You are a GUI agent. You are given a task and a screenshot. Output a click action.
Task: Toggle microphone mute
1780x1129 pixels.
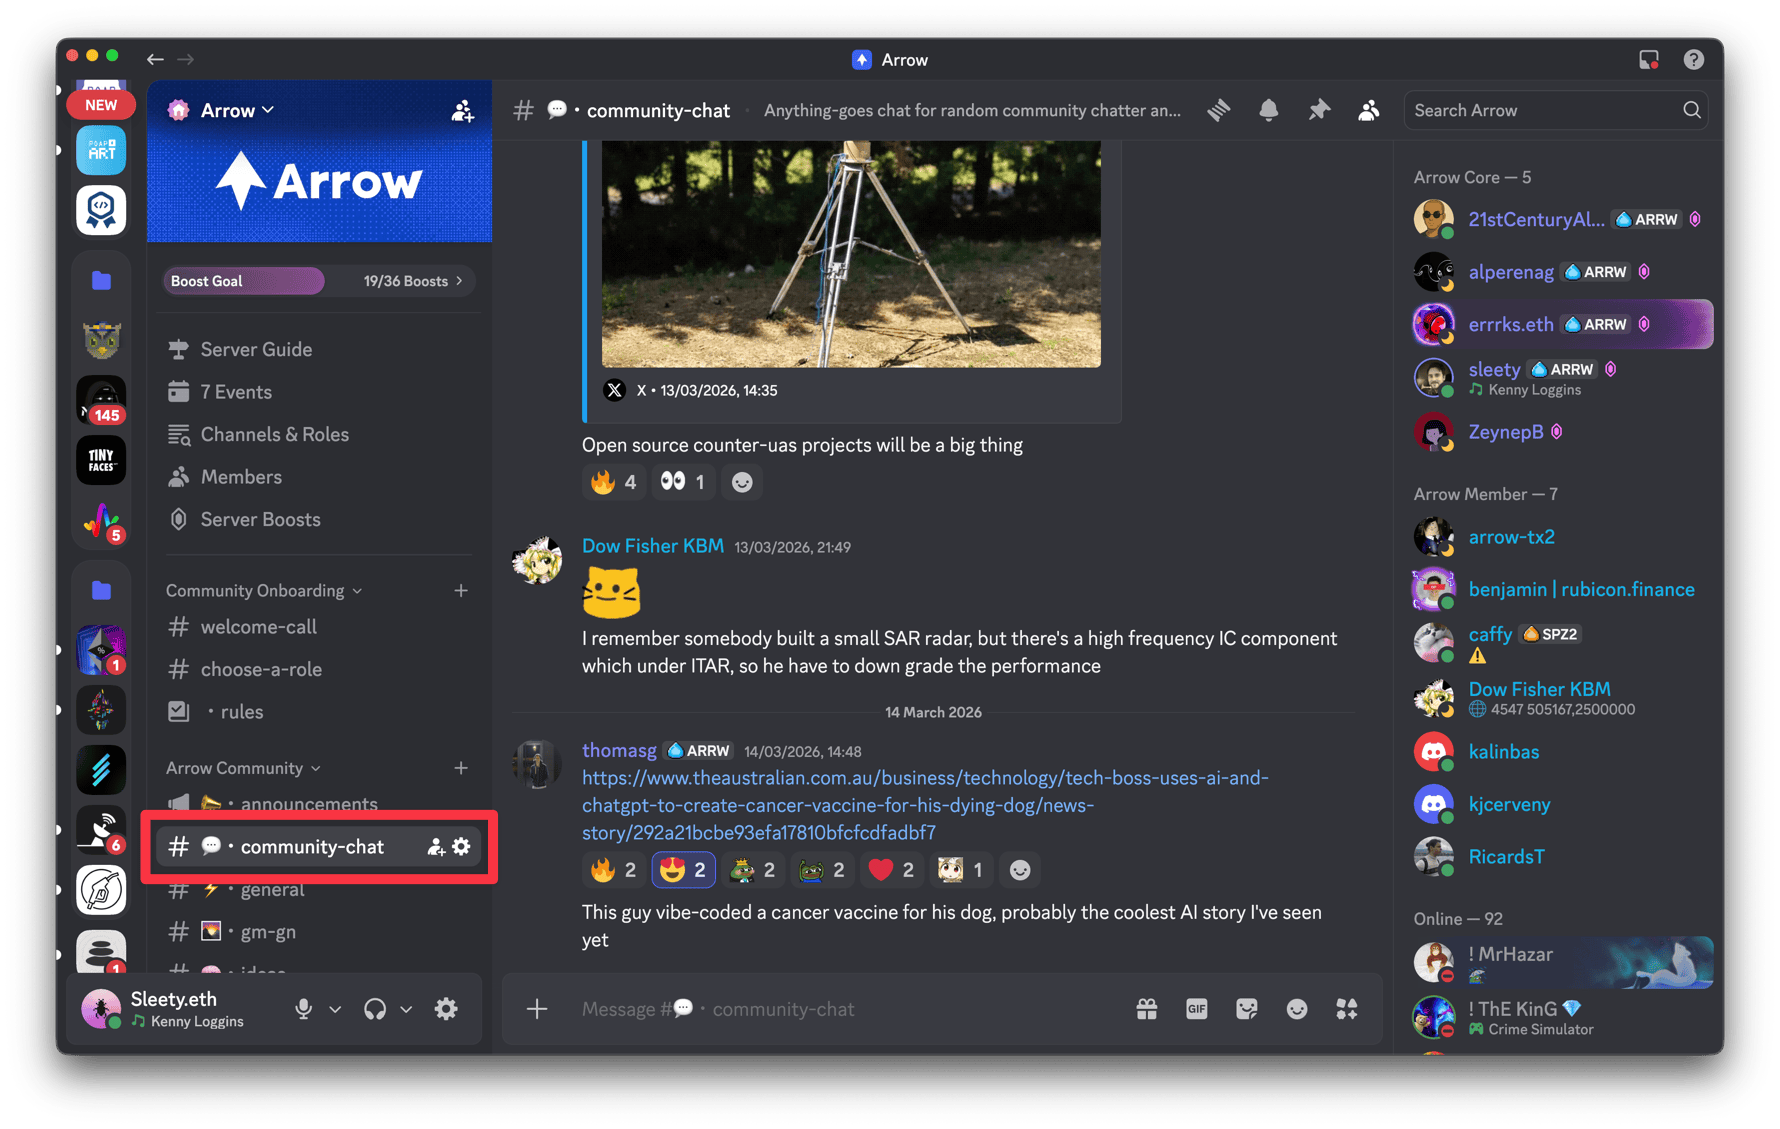pos(304,1009)
